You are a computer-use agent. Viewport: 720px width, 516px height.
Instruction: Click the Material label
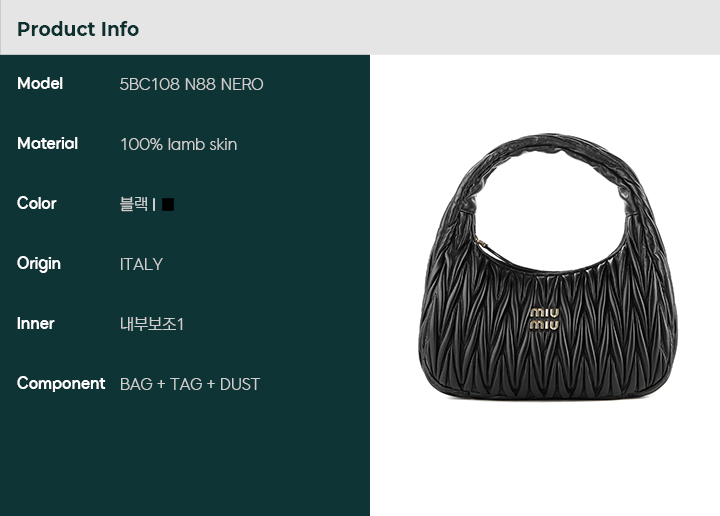coord(47,144)
